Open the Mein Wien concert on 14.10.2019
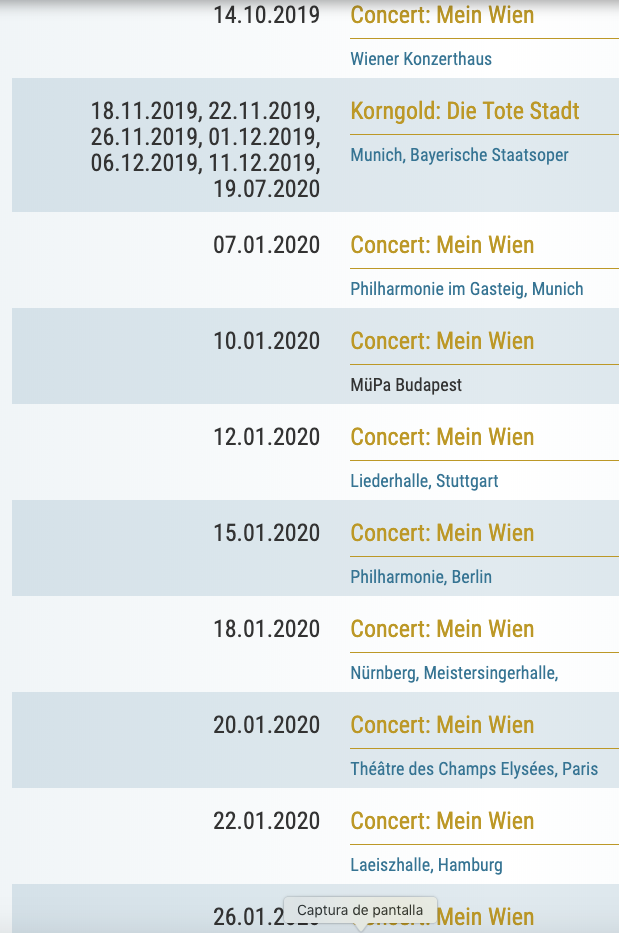The height and width of the screenshot is (933, 619). (442, 15)
